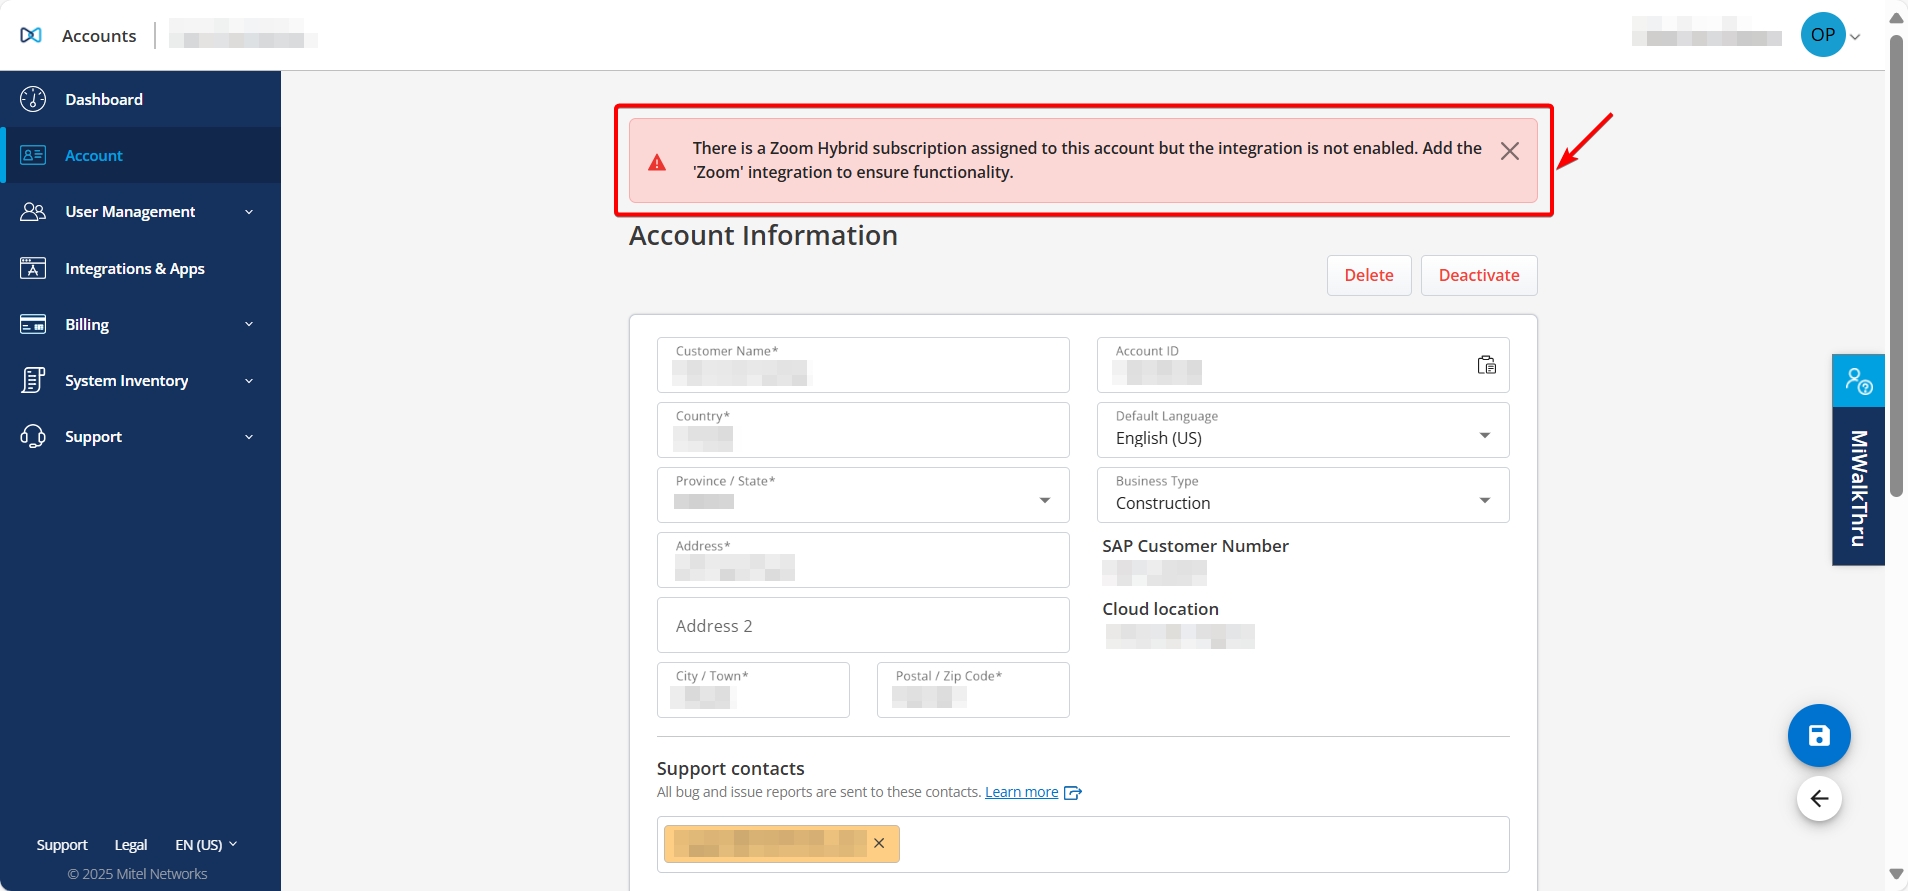Copy Account ID with clipboard icon
This screenshot has width=1908, height=891.
[1487, 365]
